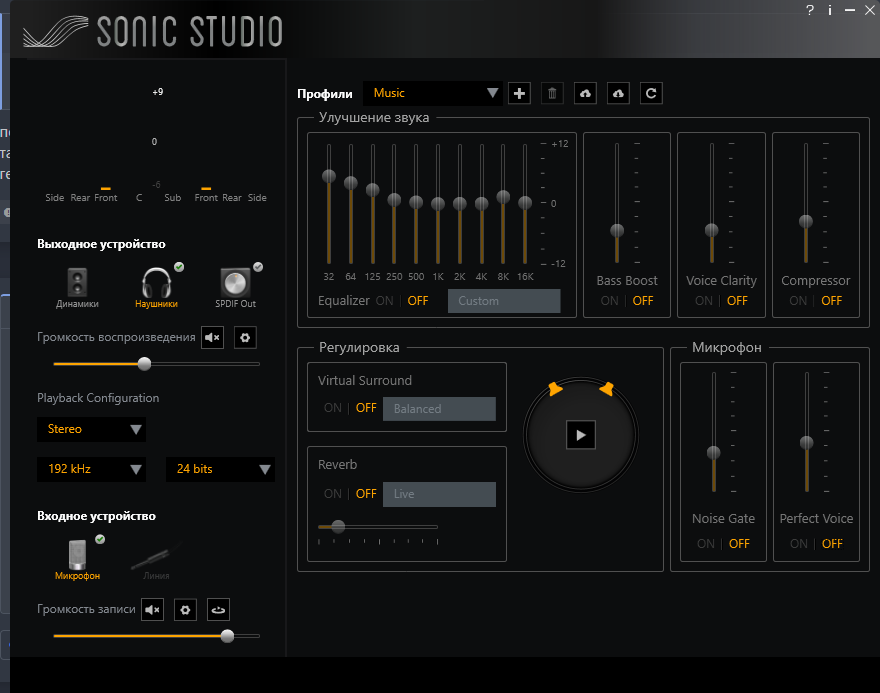
Task: Play the surround test sound
Action: [581, 435]
